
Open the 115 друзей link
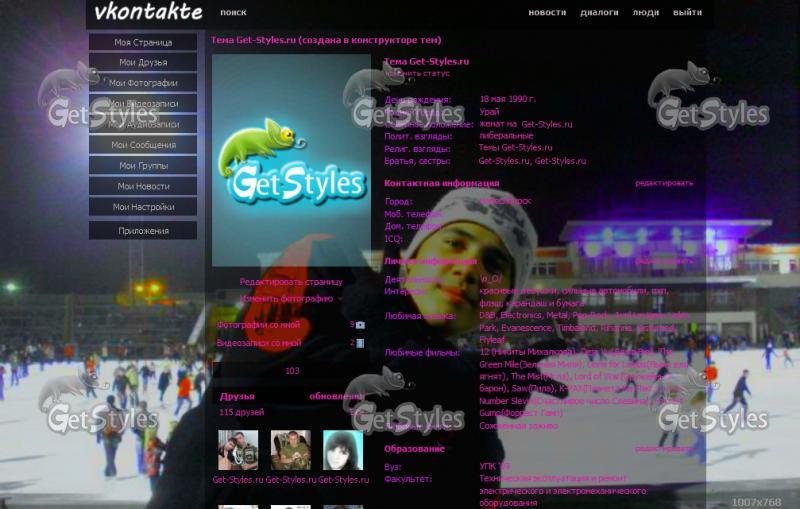click(x=241, y=412)
